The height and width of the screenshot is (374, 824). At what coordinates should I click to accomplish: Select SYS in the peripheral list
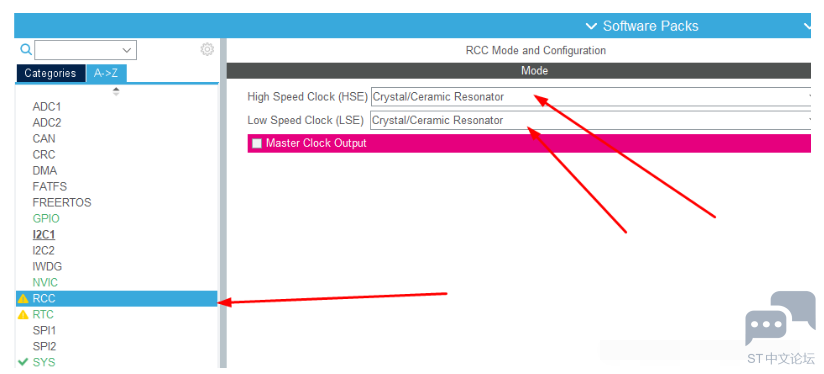(44, 362)
